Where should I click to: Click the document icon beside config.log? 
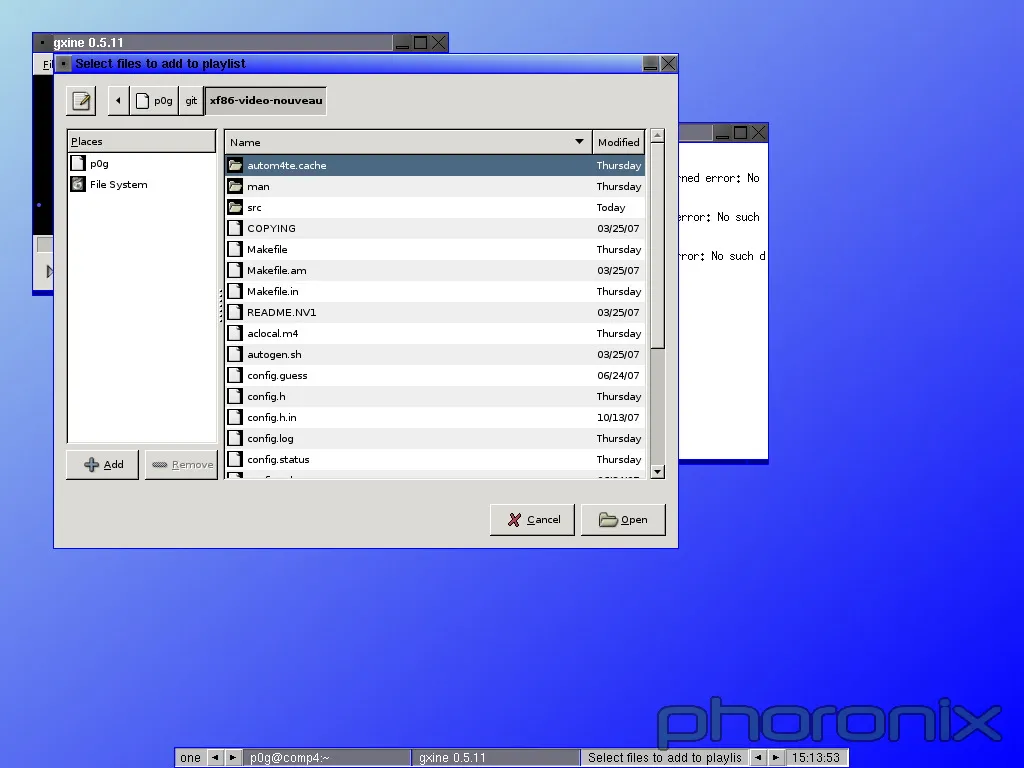click(x=235, y=438)
